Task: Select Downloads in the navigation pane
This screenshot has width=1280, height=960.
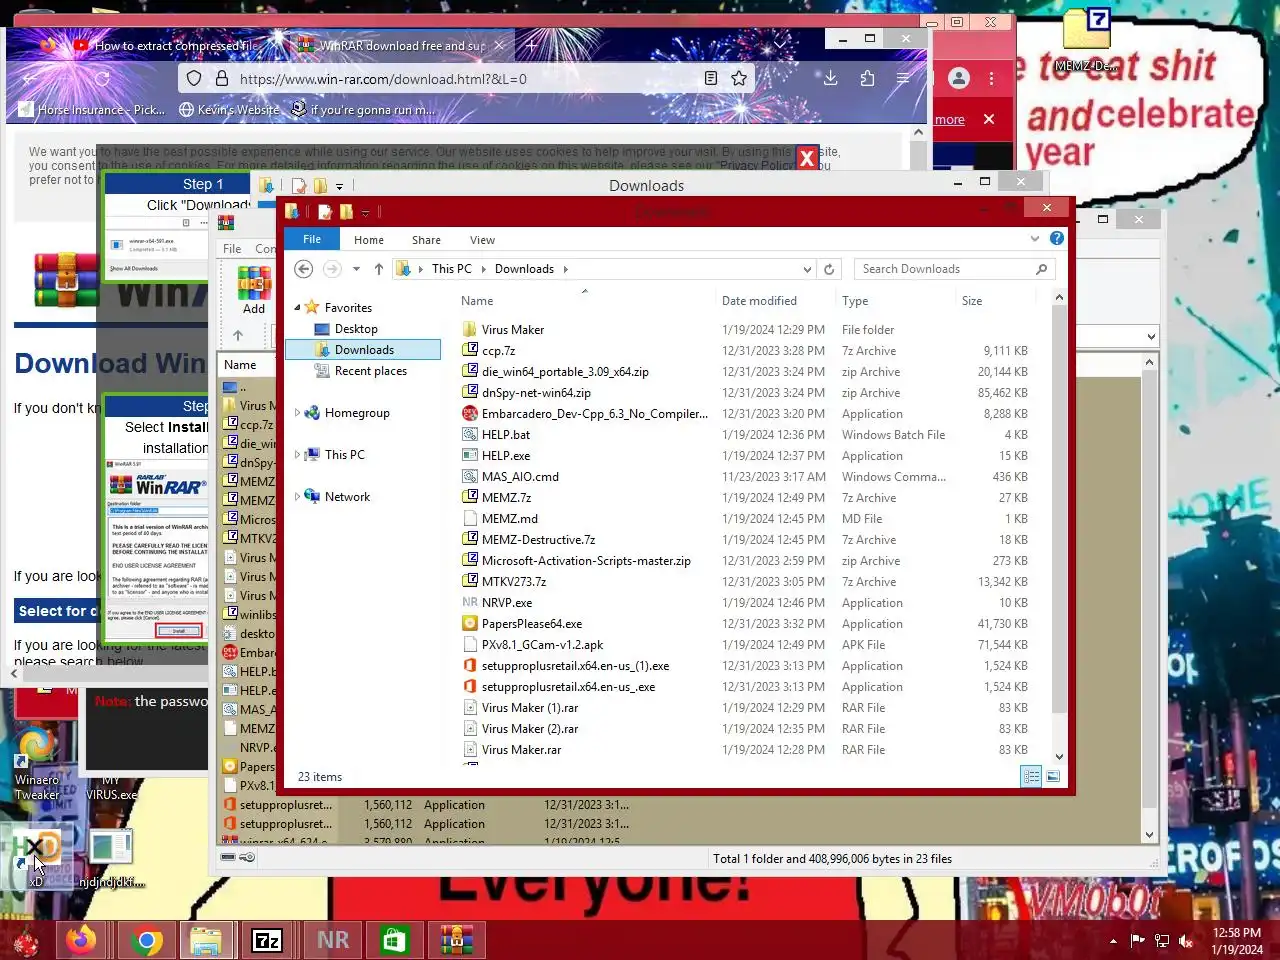Action: (364, 350)
